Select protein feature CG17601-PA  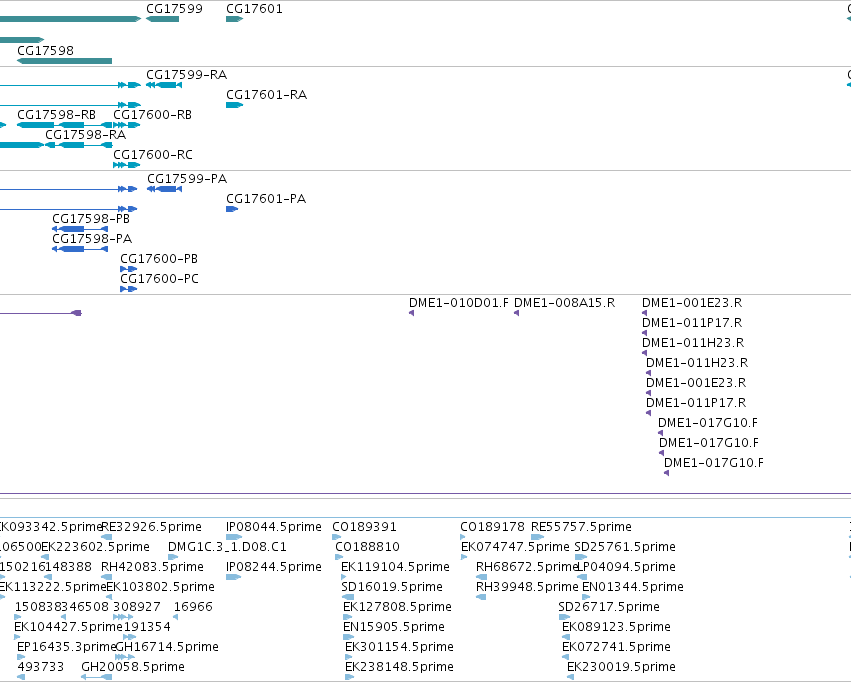coord(232,209)
